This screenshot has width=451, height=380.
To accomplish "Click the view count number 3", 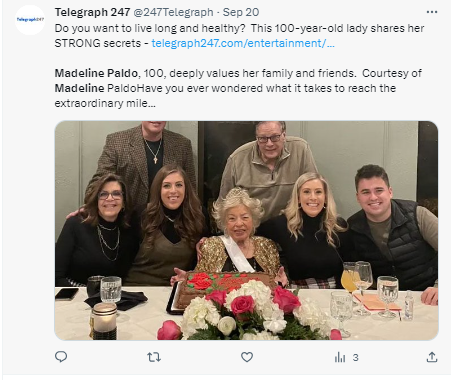I will tap(356, 358).
